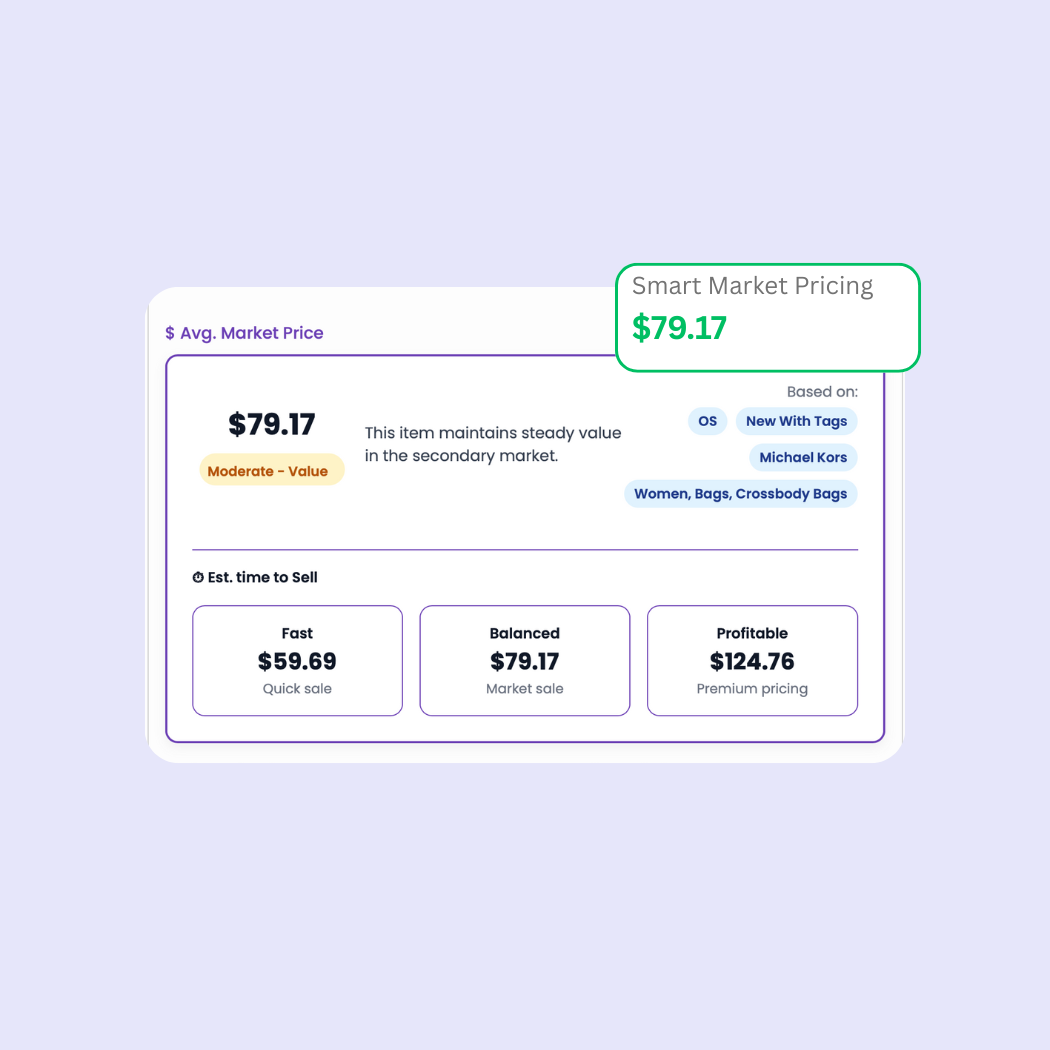Click the Quick sale caption under Fast
Viewport: 1050px width, 1050px height.
(x=297, y=688)
